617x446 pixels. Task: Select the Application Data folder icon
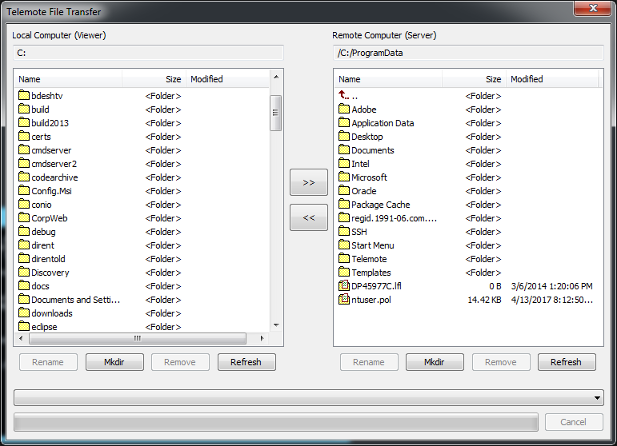point(344,122)
